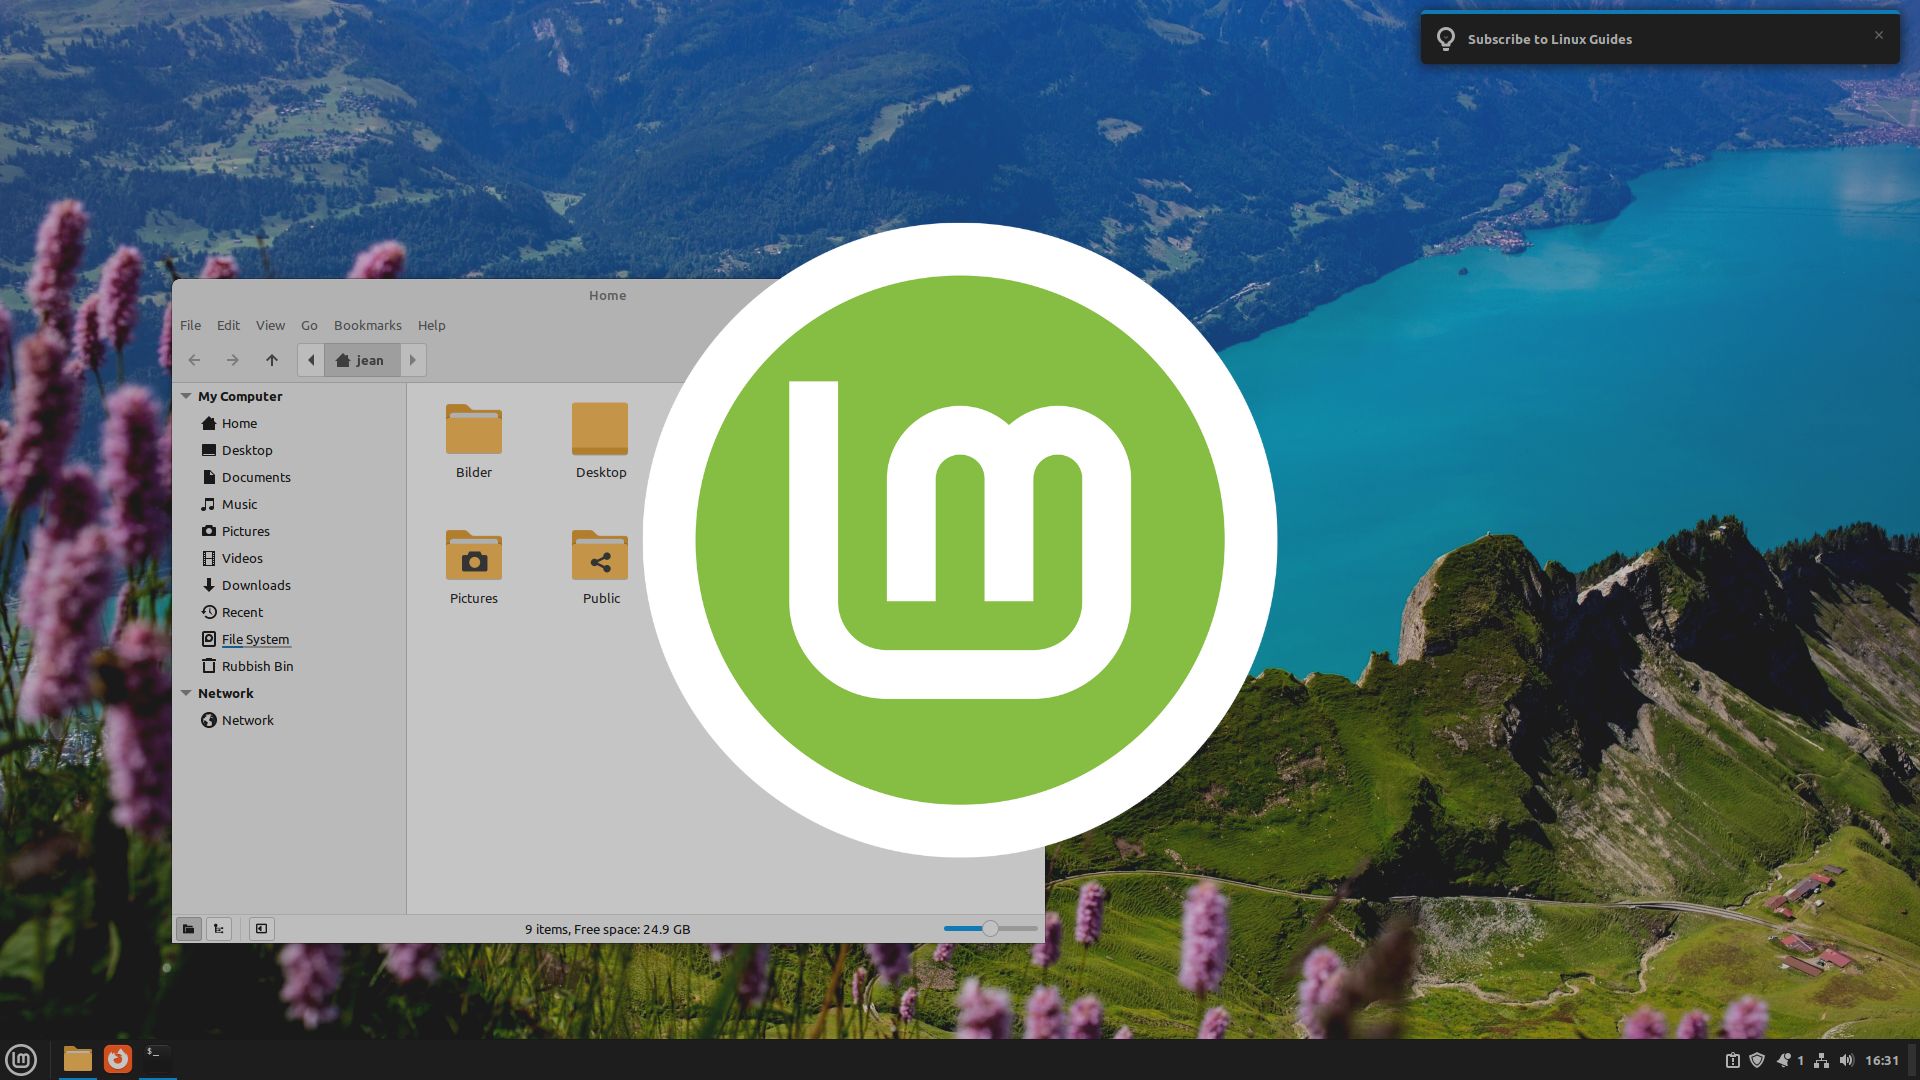Open the File menu
This screenshot has height=1080, width=1920.
coord(190,325)
